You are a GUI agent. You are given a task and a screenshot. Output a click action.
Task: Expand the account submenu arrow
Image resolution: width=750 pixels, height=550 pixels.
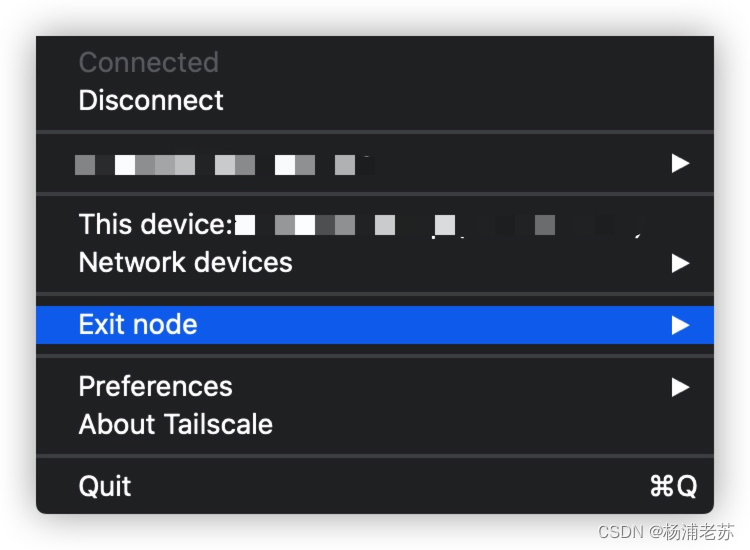(x=680, y=163)
